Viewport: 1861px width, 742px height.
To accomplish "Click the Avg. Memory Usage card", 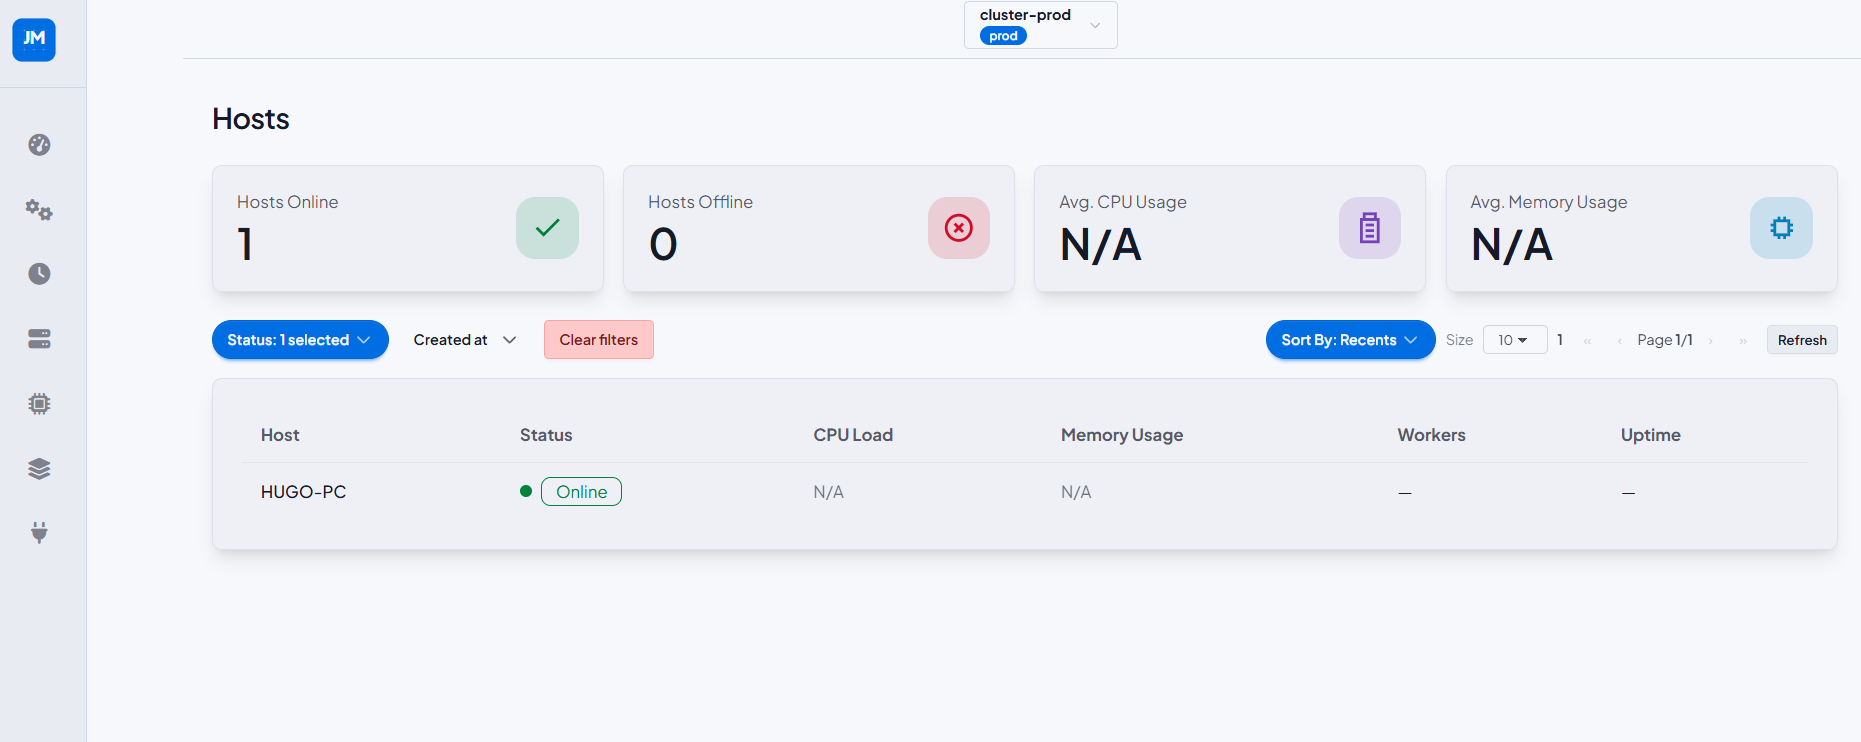I will click(x=1642, y=229).
